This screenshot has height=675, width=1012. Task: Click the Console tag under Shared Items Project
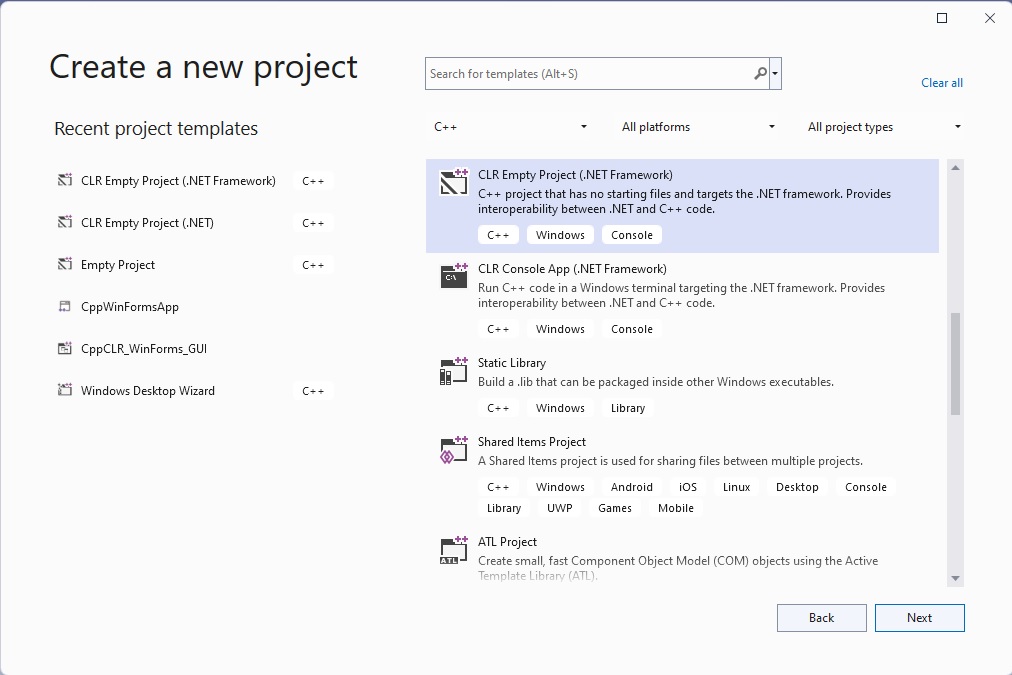coord(865,487)
